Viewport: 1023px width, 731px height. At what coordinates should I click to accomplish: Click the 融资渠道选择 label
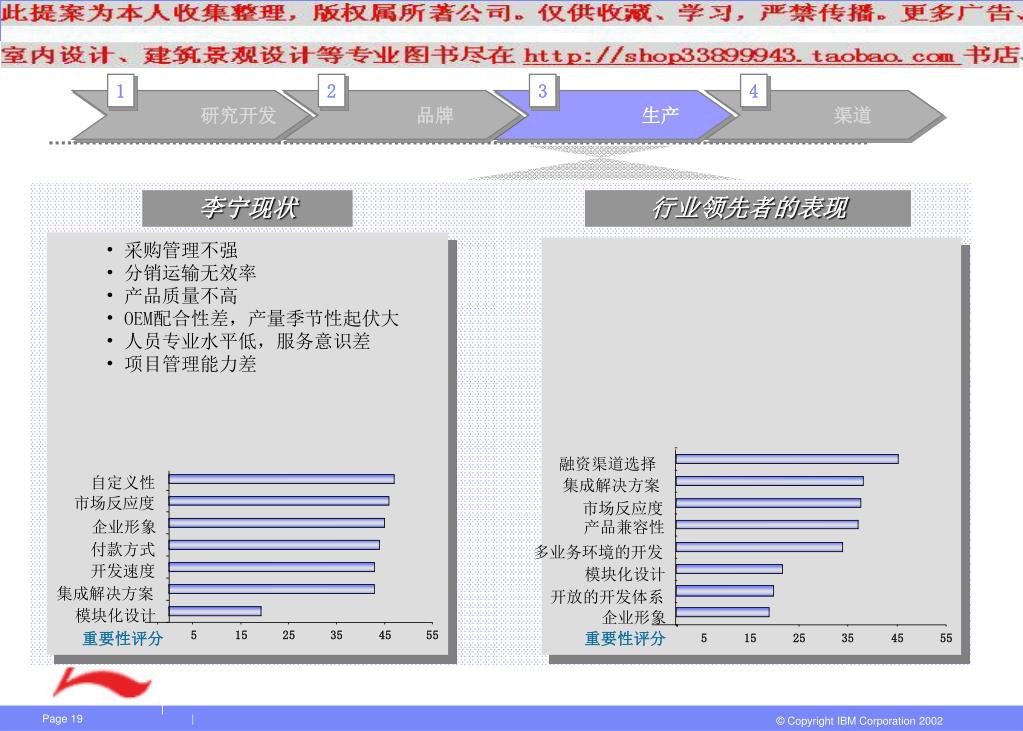[x=607, y=464]
